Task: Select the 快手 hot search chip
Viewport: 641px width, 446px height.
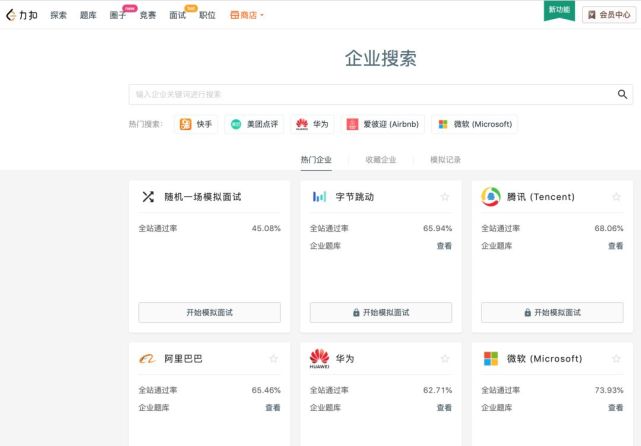Action: pyautogui.click(x=196, y=124)
